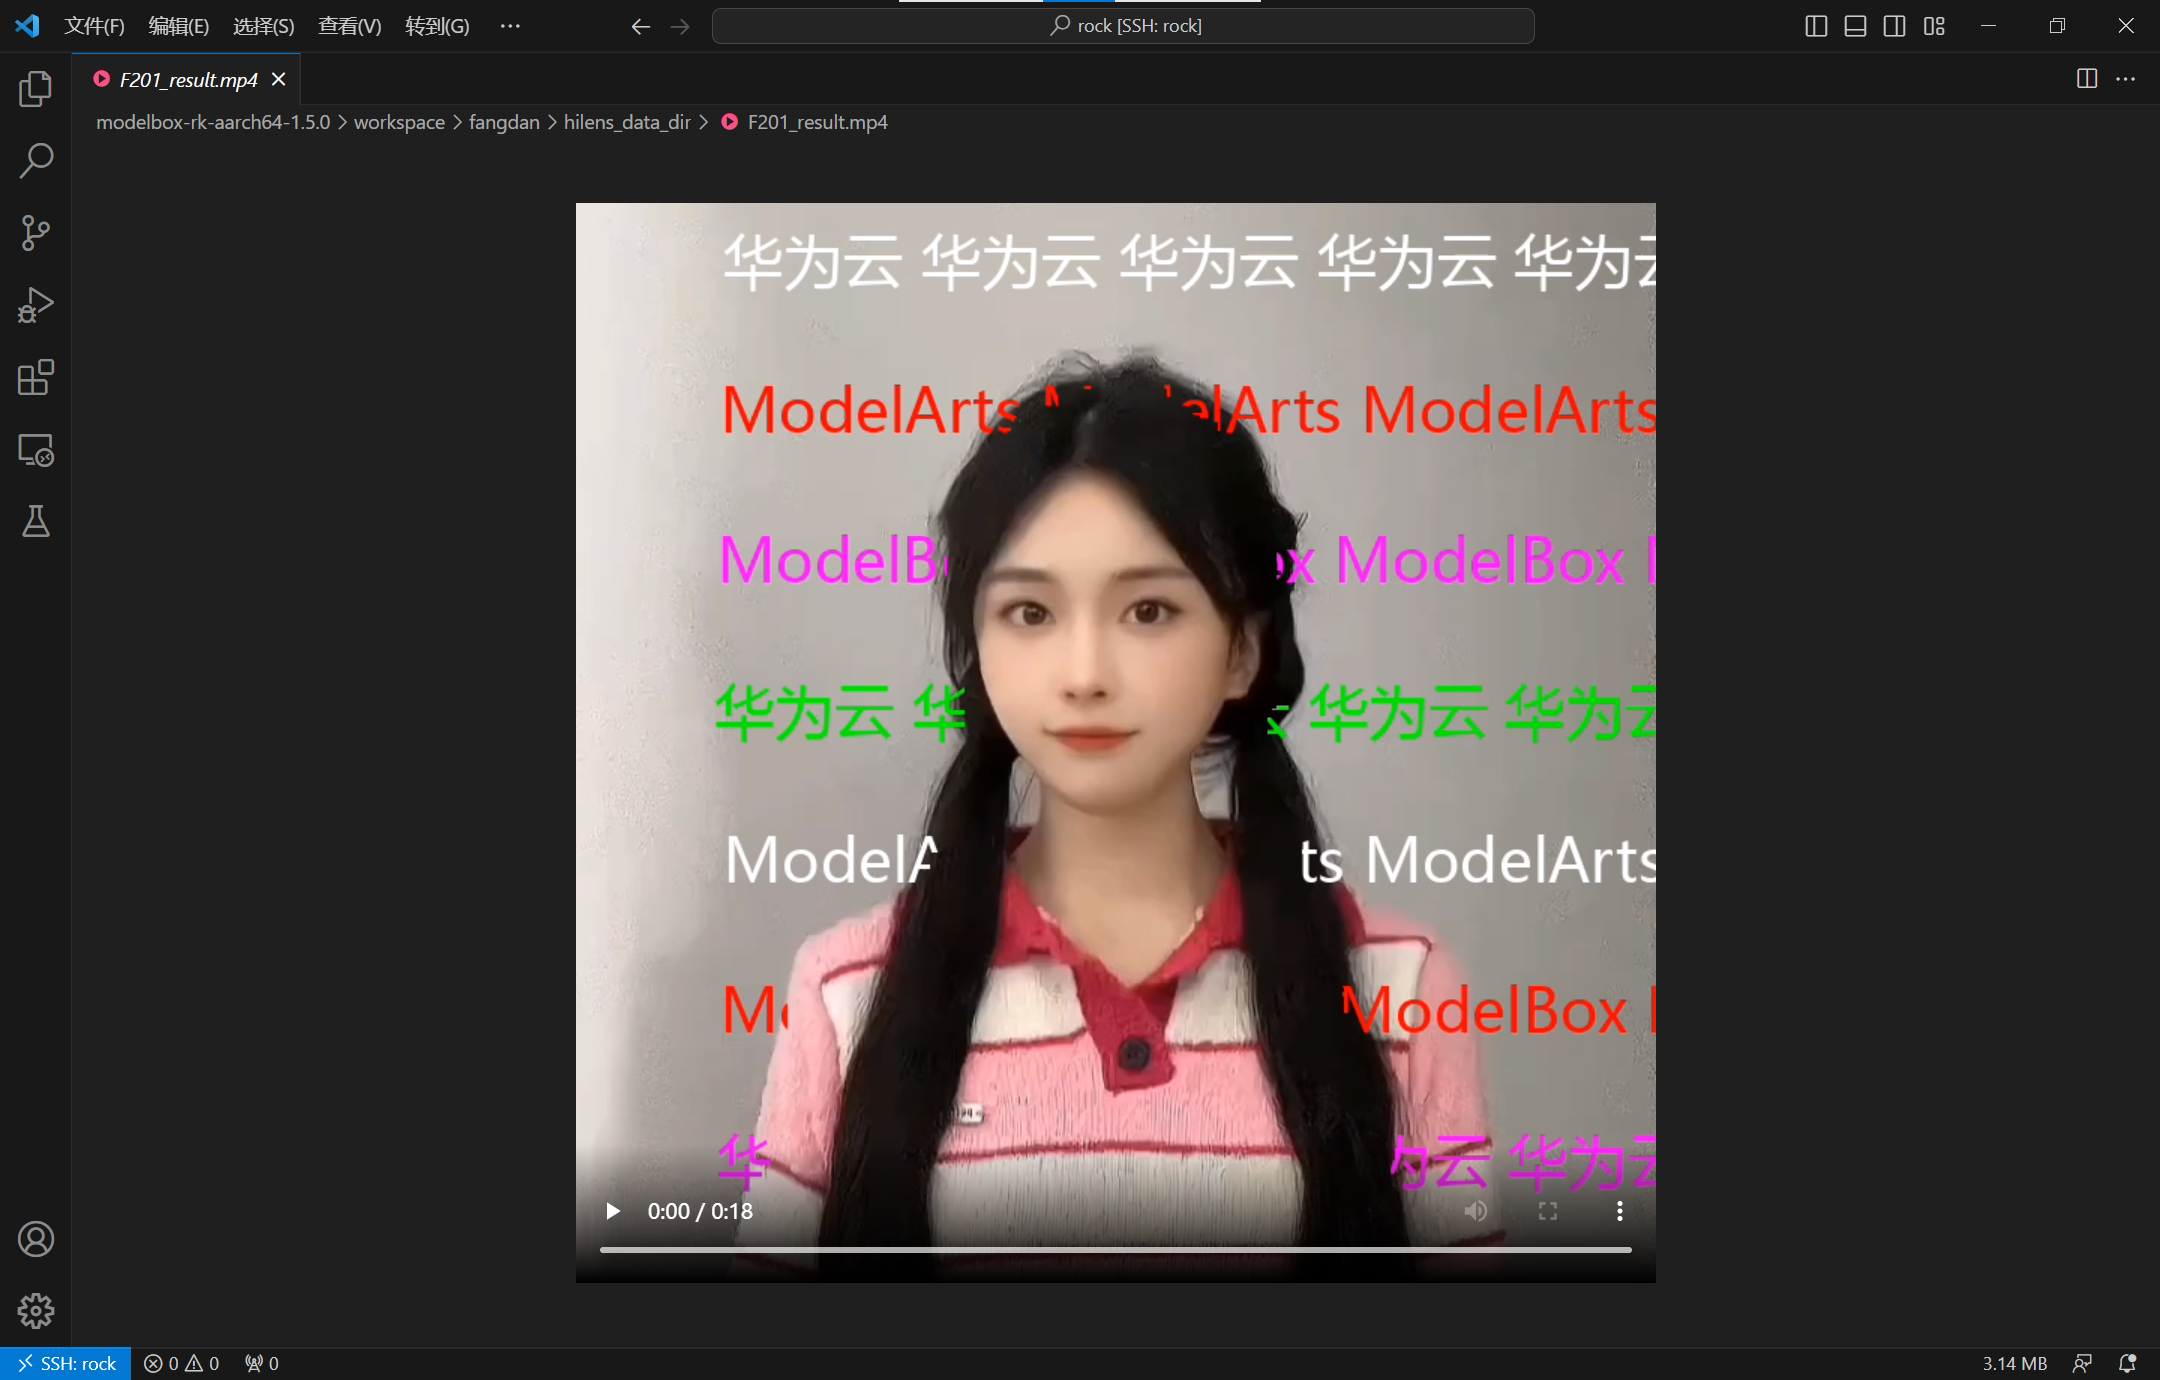This screenshot has width=2160, height=1380.
Task: Open the Explorer view in activity bar
Action: pos(36,89)
